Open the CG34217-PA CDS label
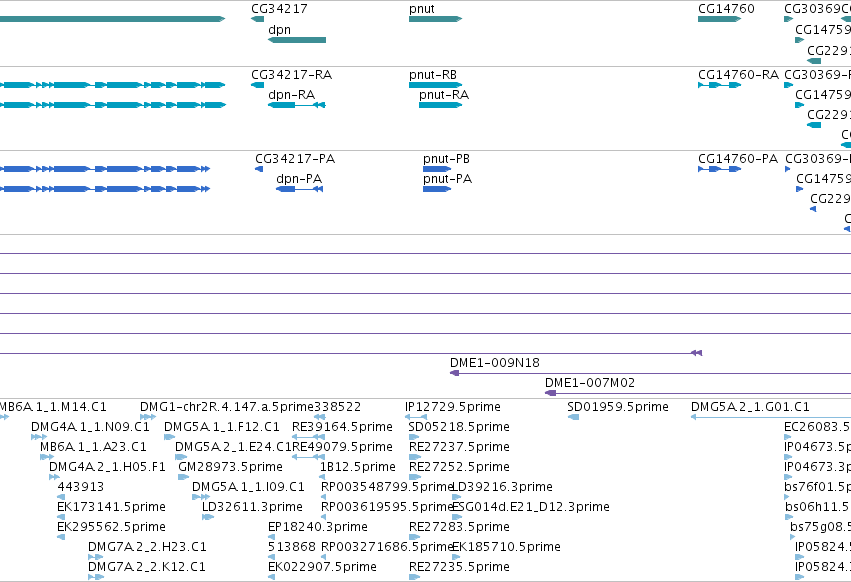851x582 pixels. point(295,159)
